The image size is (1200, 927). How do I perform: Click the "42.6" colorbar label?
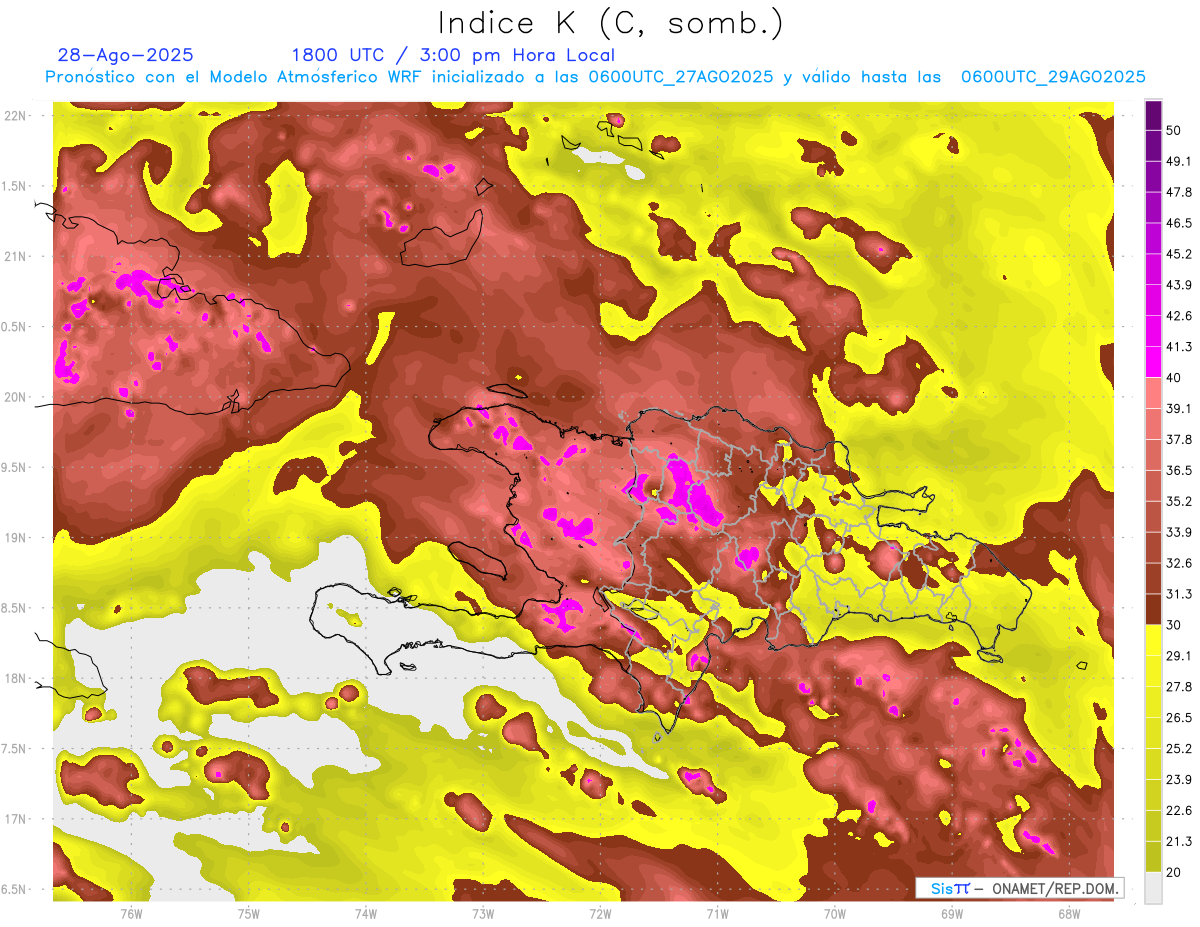tap(1178, 316)
